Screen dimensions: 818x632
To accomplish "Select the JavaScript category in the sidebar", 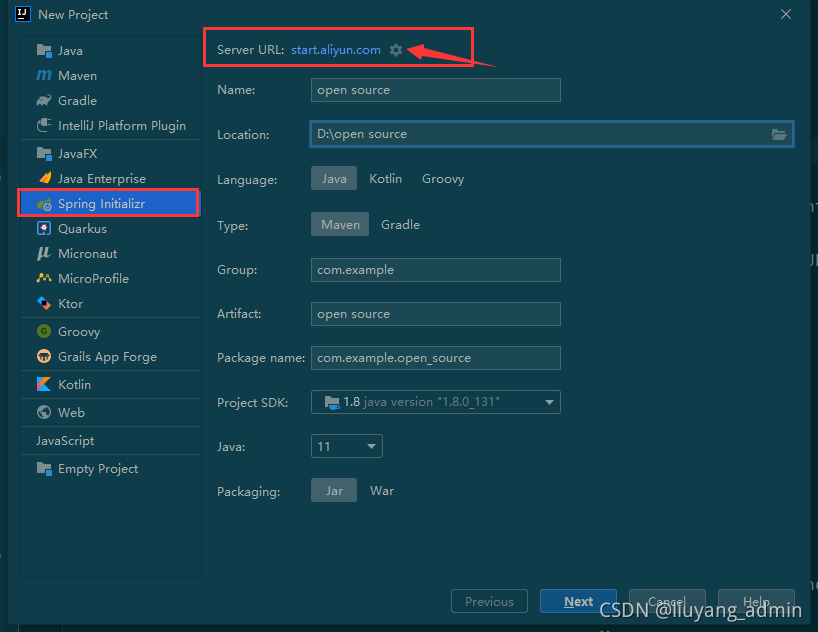I will (65, 440).
